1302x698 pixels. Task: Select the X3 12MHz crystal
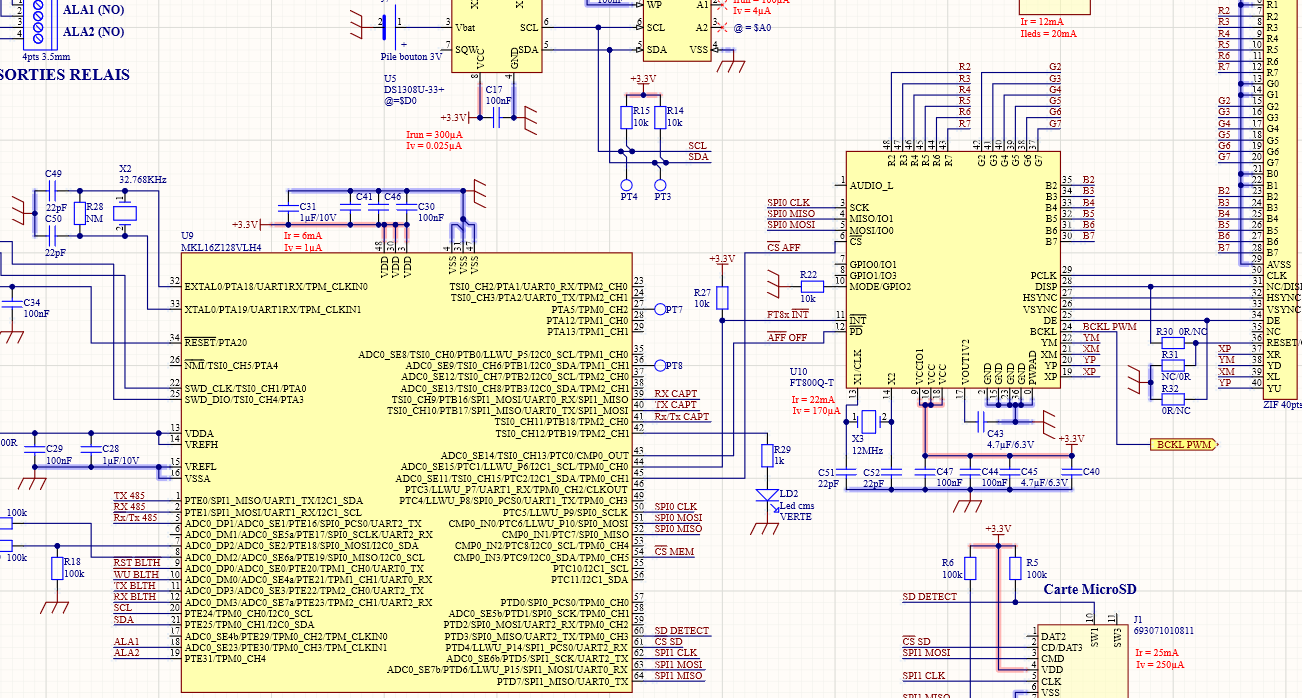tap(869, 420)
